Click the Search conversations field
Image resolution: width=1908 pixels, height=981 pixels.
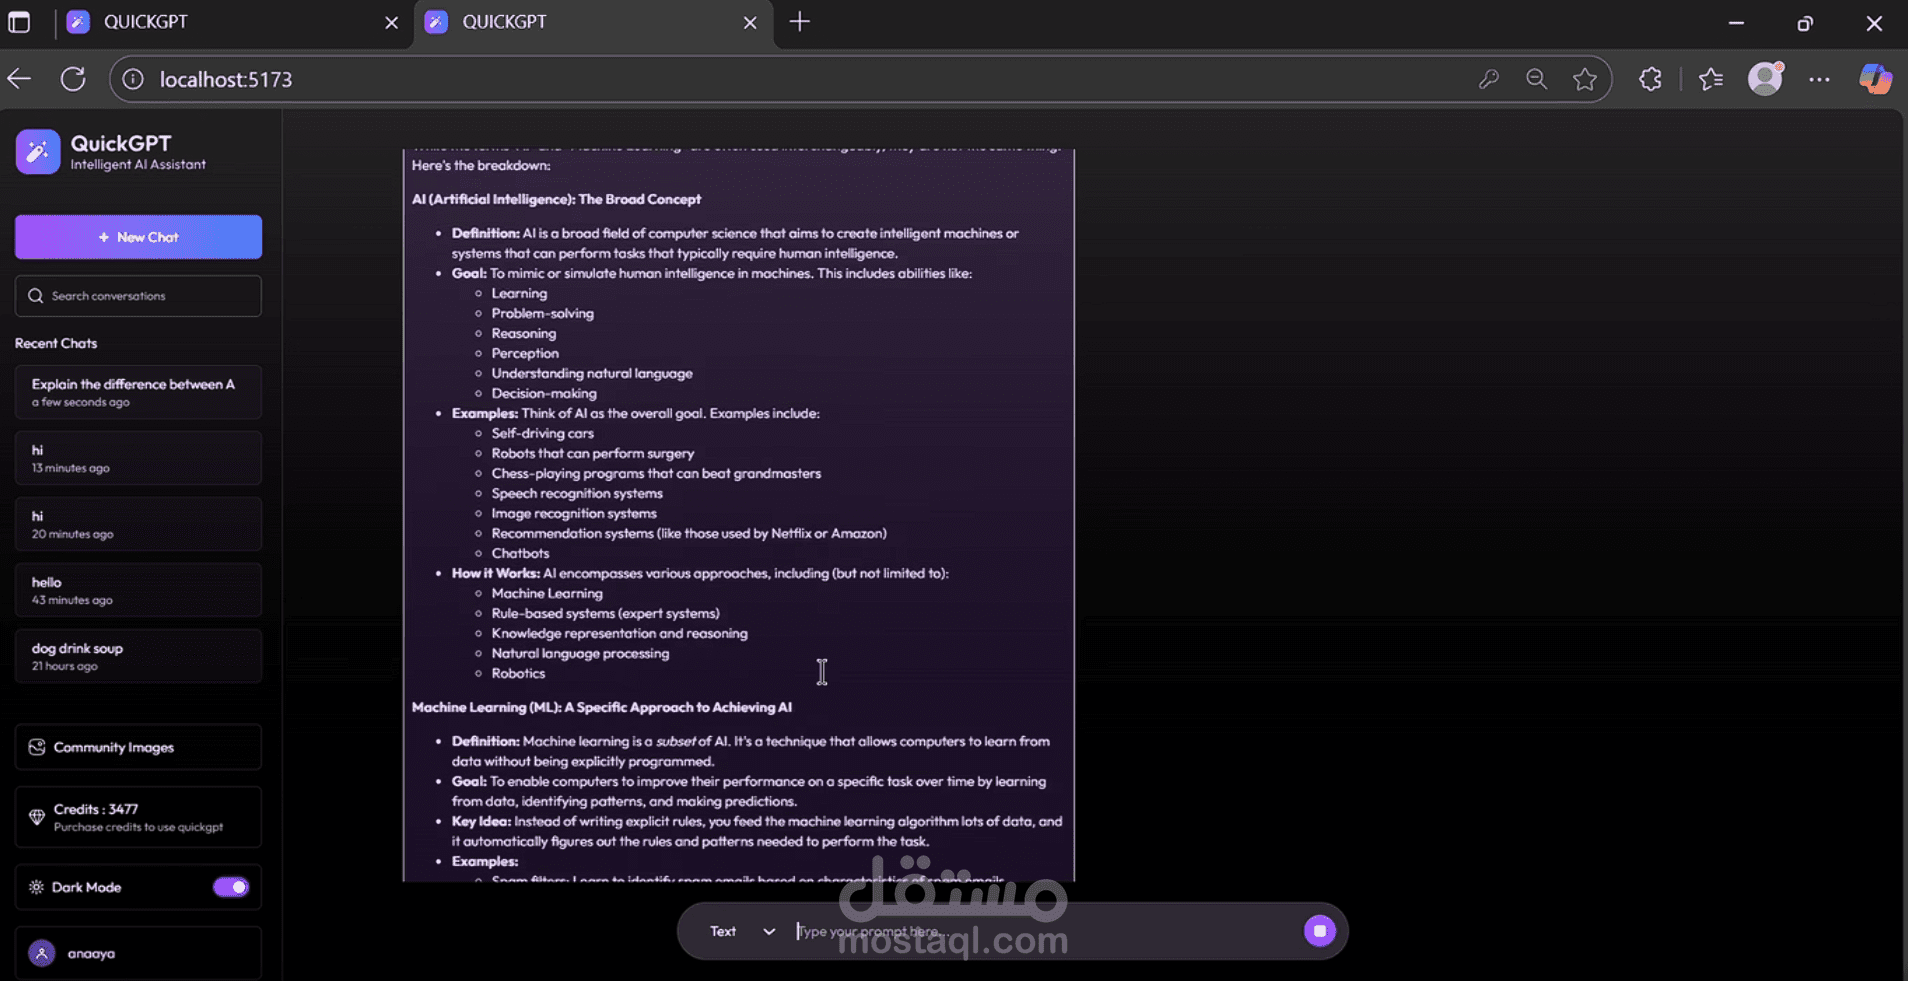(138, 296)
